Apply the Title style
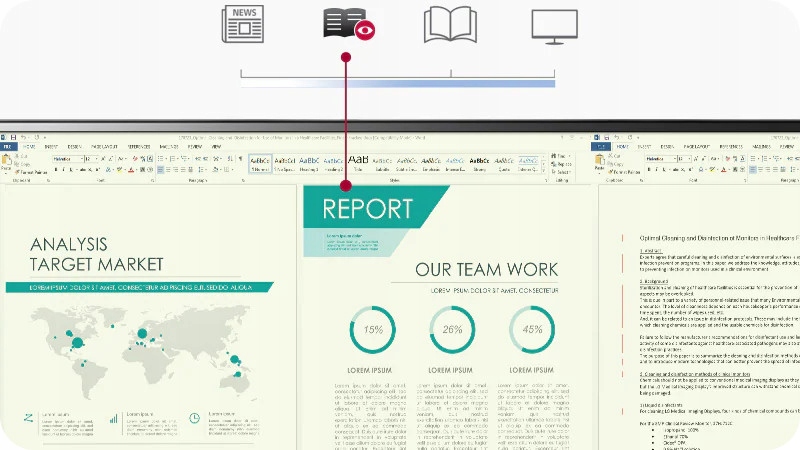The width and height of the screenshot is (800, 450). pyautogui.click(x=358, y=163)
